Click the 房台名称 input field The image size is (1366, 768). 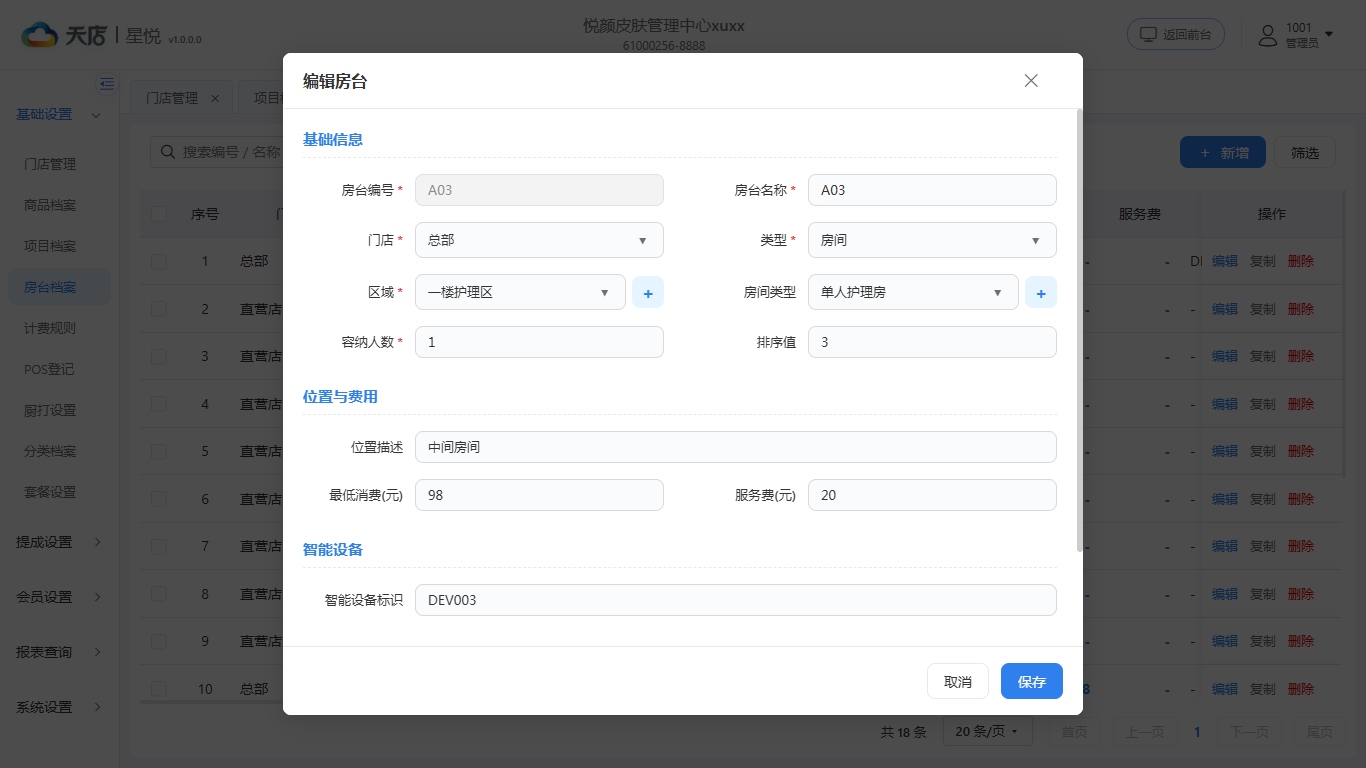932,190
